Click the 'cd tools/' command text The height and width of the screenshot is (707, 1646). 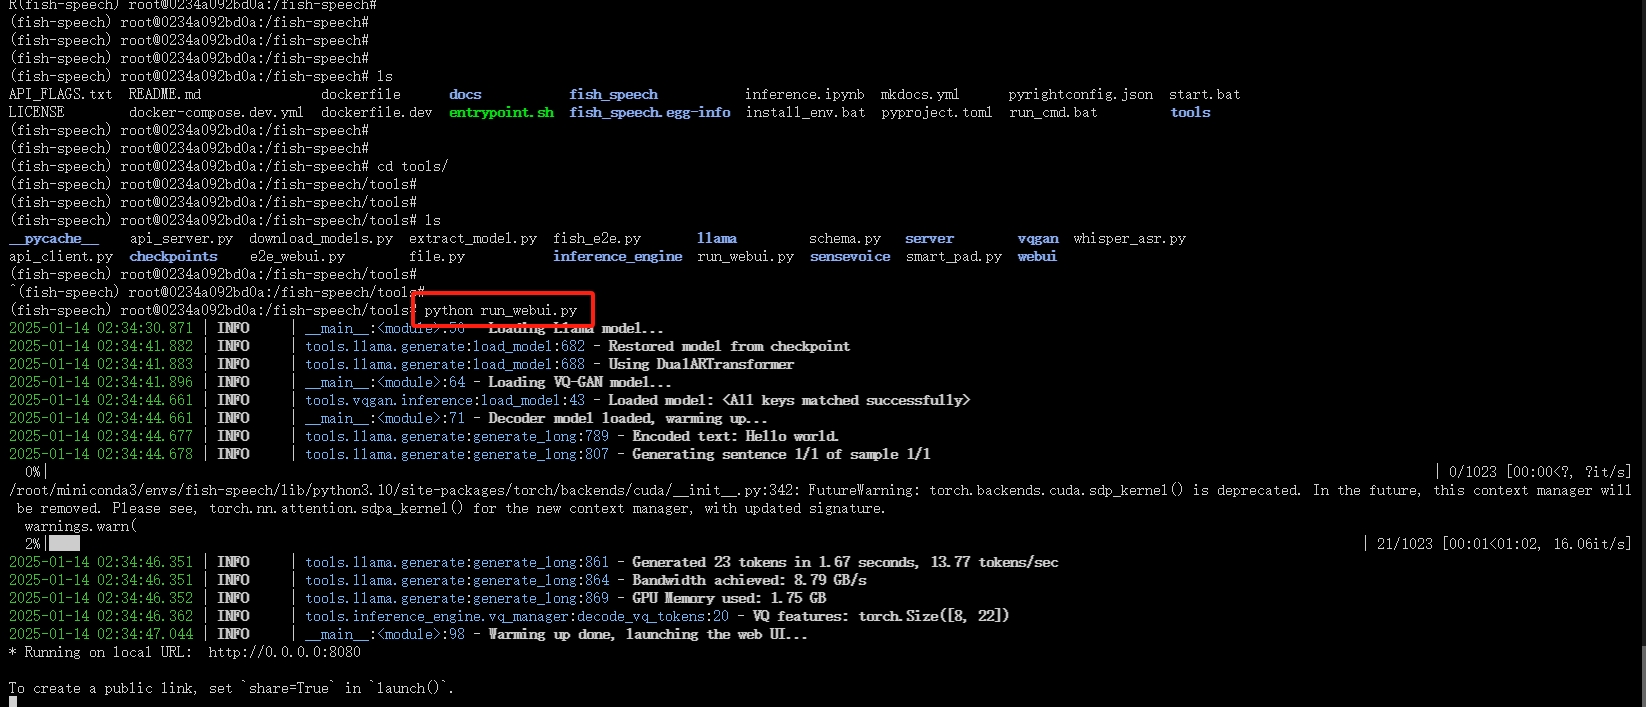(412, 166)
